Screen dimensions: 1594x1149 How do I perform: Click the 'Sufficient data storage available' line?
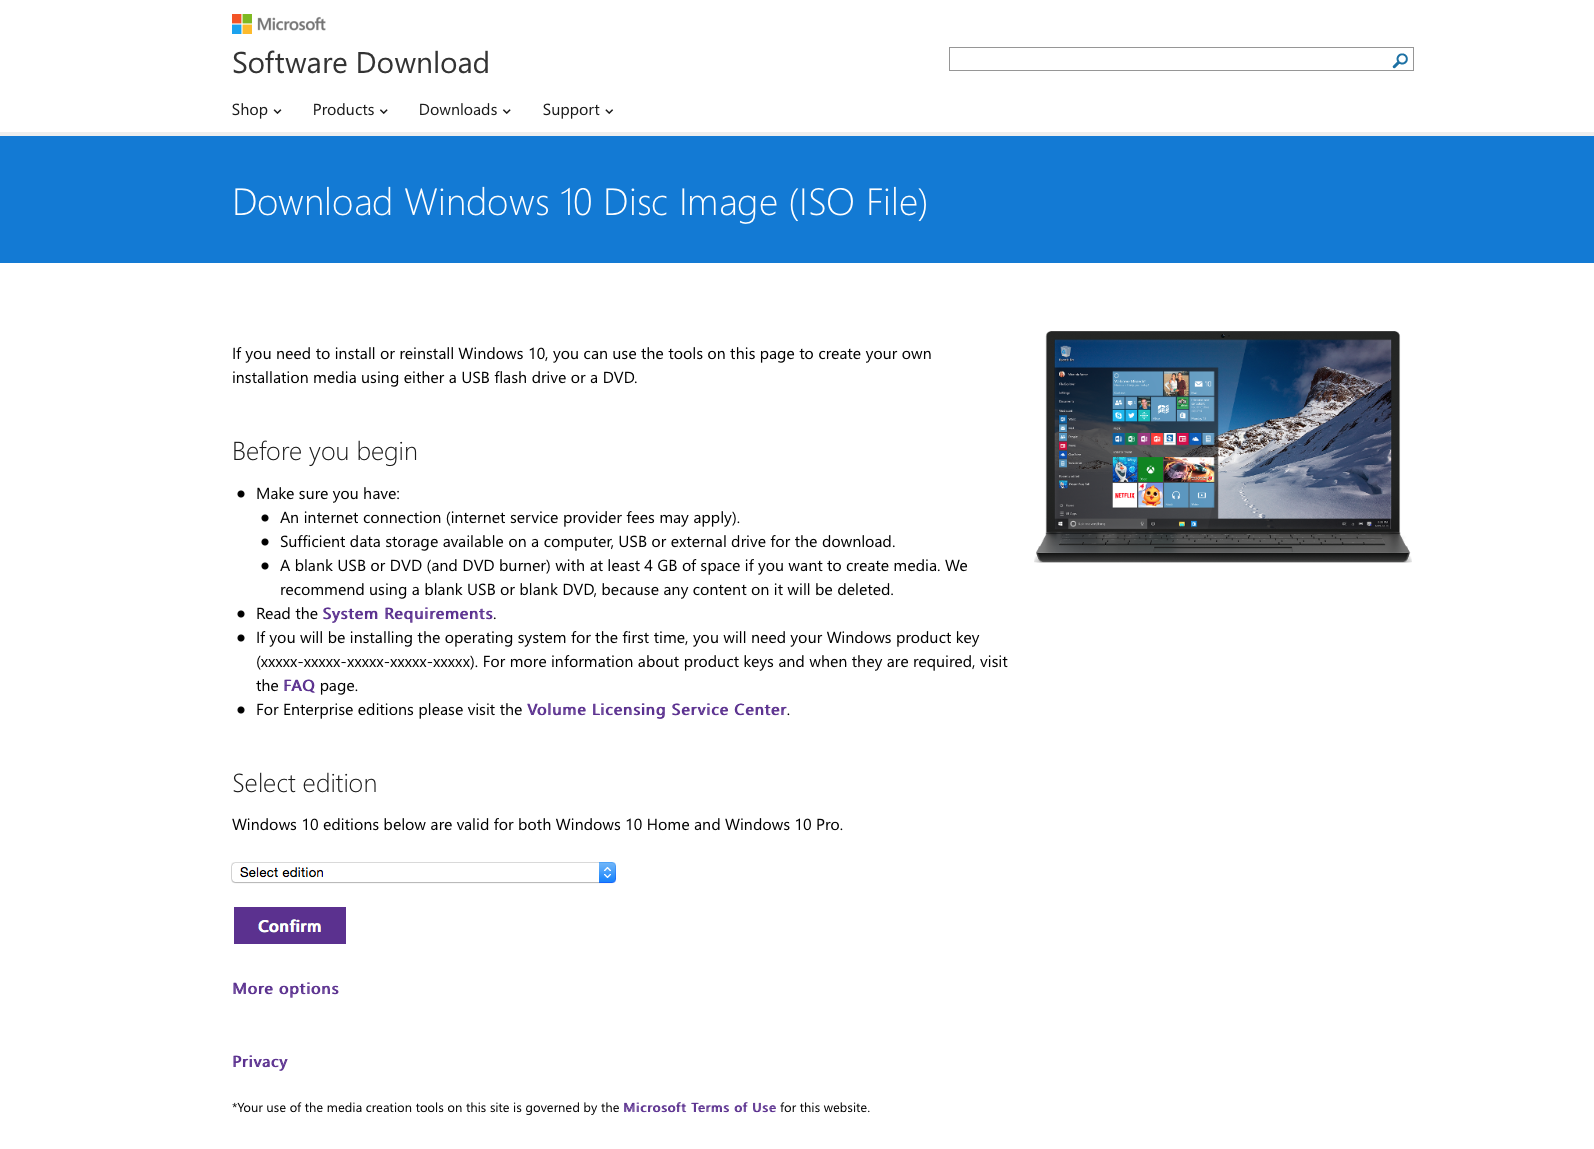click(588, 542)
